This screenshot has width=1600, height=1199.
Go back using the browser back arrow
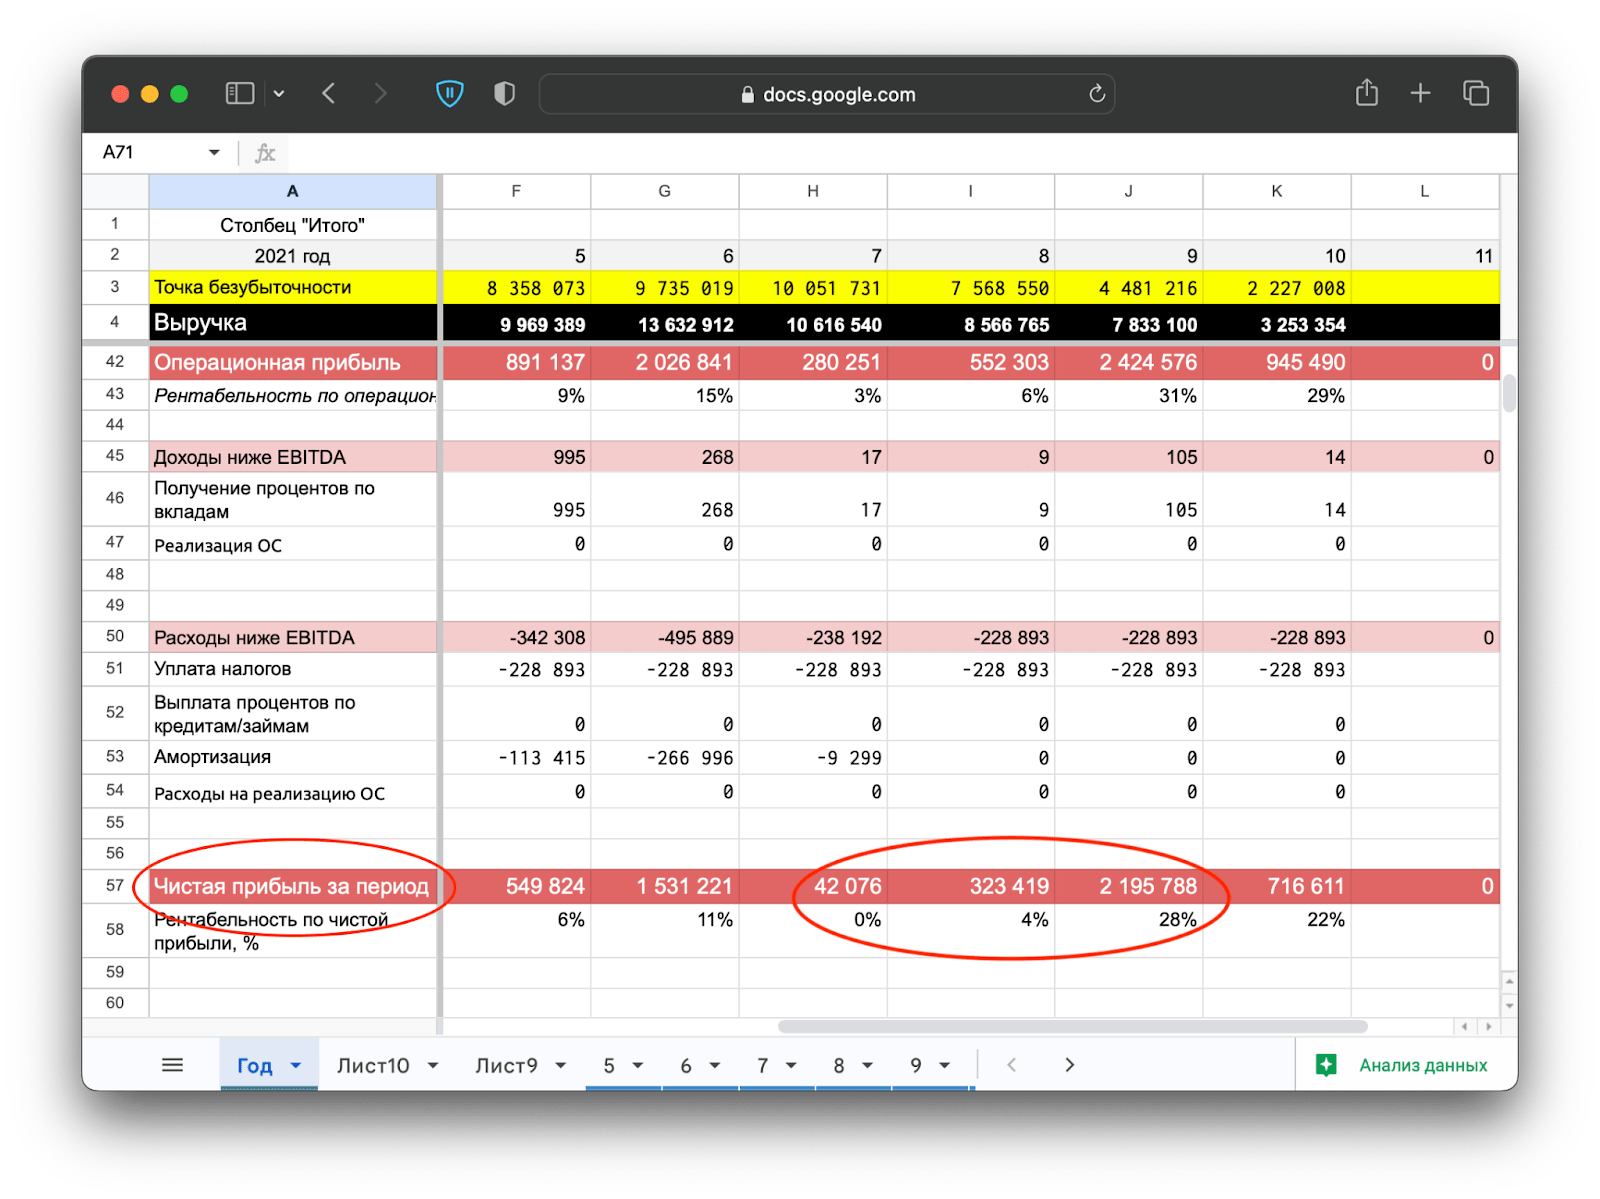pyautogui.click(x=329, y=94)
